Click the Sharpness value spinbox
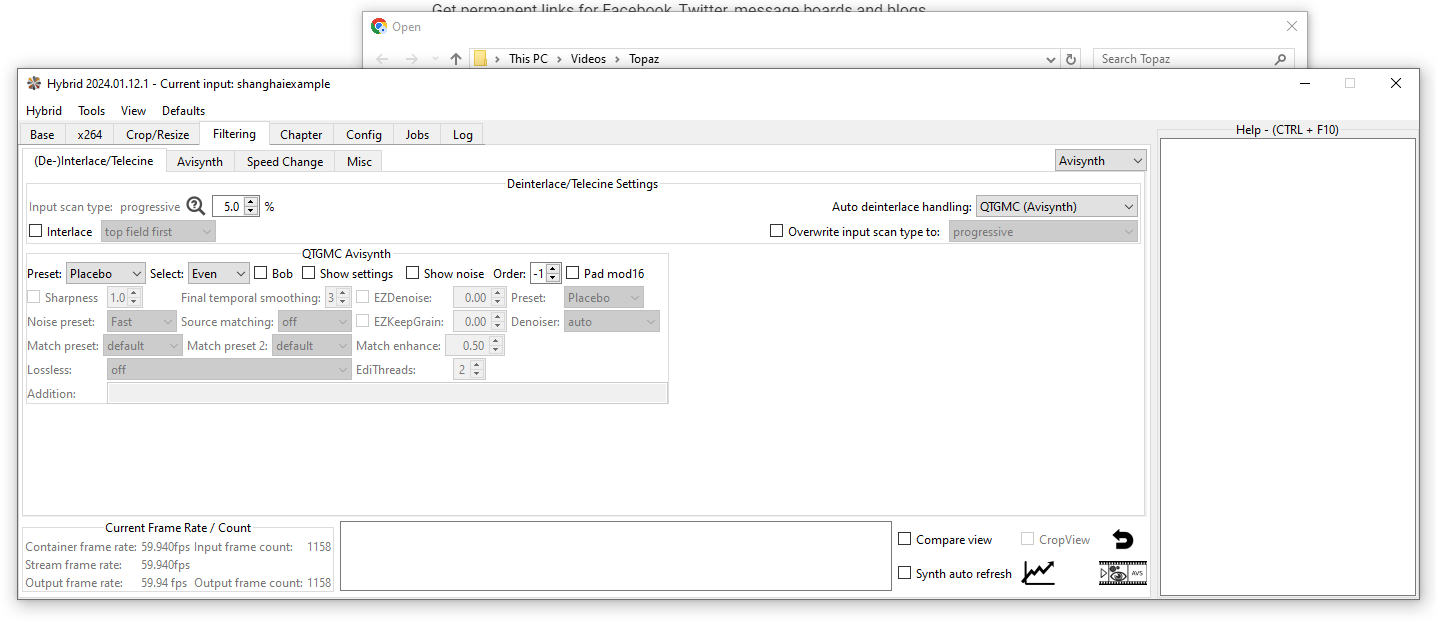Image resolution: width=1436 pixels, height=626 pixels. click(125, 297)
